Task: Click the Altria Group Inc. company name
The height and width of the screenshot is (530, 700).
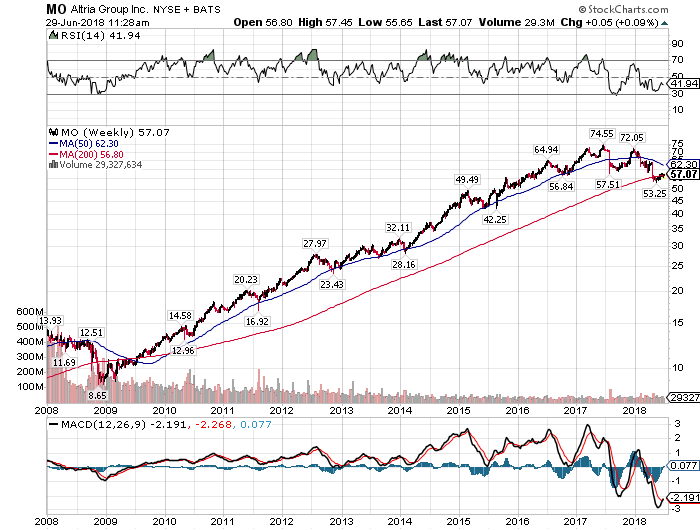Action: point(110,9)
